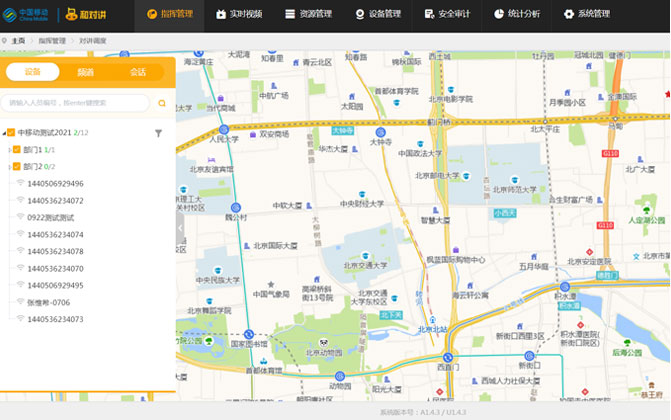Click the 对讲调度 breadcrumb
671x420 pixels.
pos(93,41)
